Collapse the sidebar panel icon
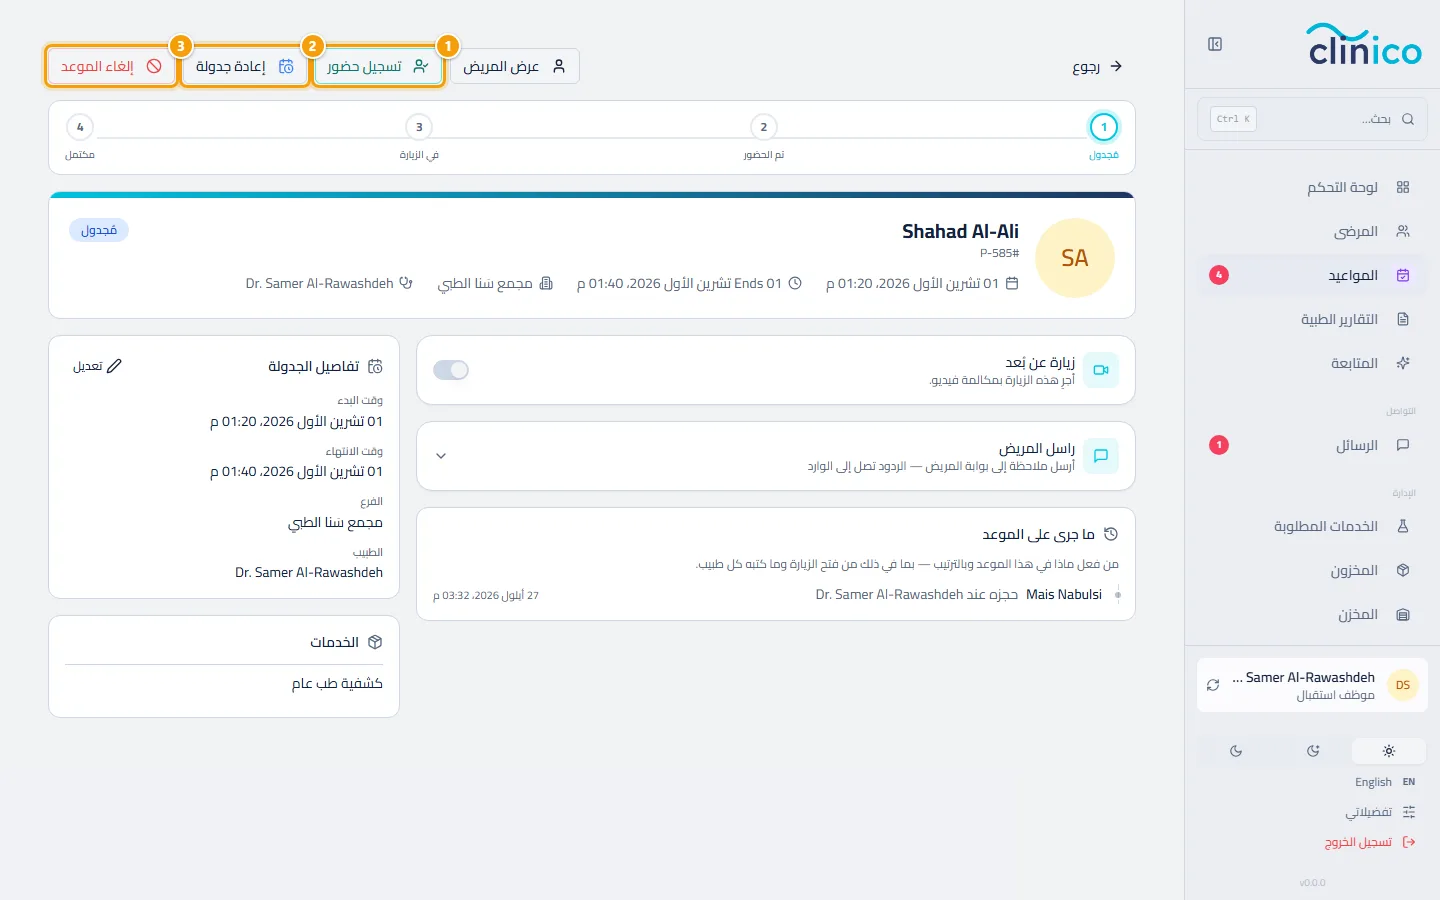The height and width of the screenshot is (900, 1440). pos(1215,44)
